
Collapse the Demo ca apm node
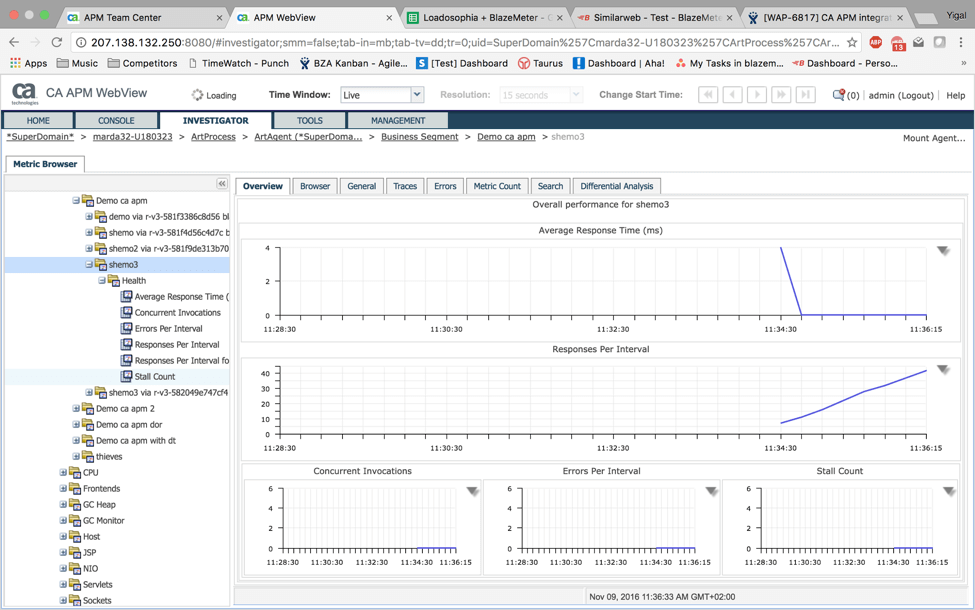pos(76,200)
